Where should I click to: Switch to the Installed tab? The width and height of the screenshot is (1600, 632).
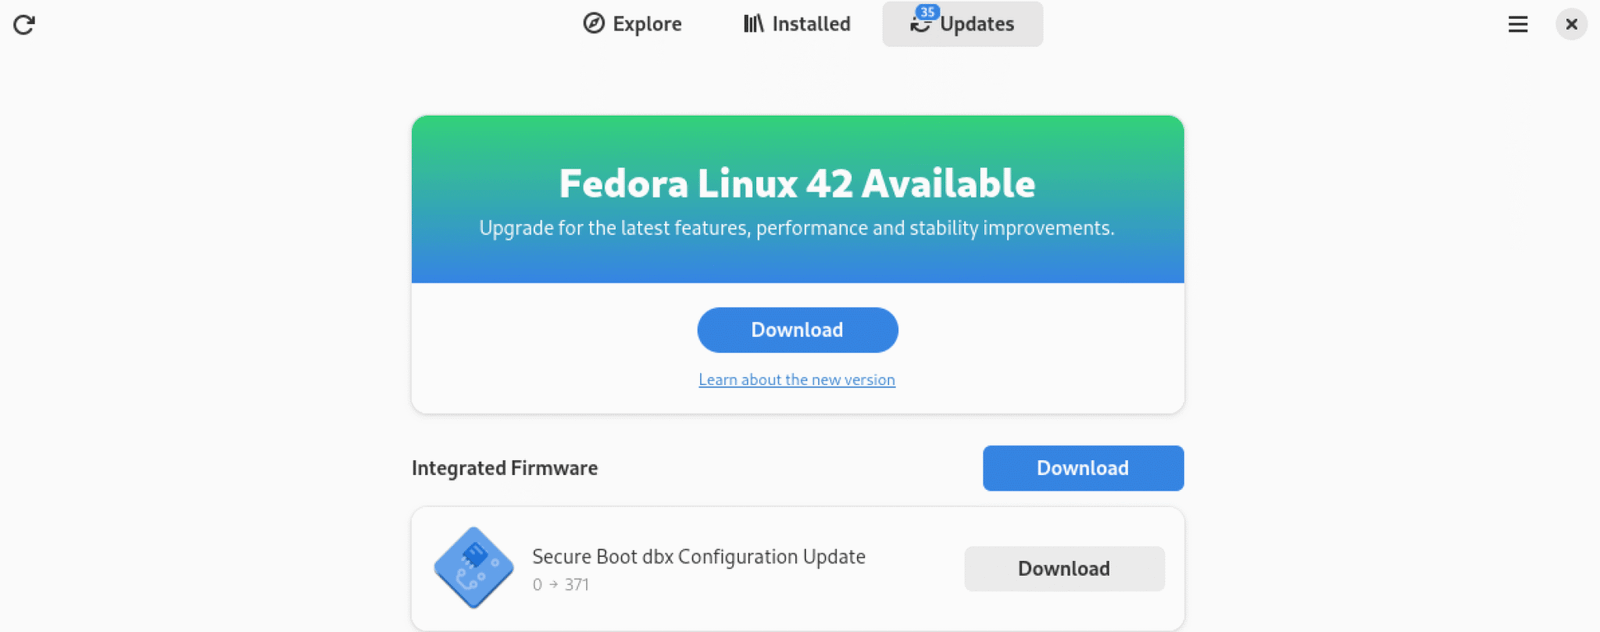pos(797,24)
